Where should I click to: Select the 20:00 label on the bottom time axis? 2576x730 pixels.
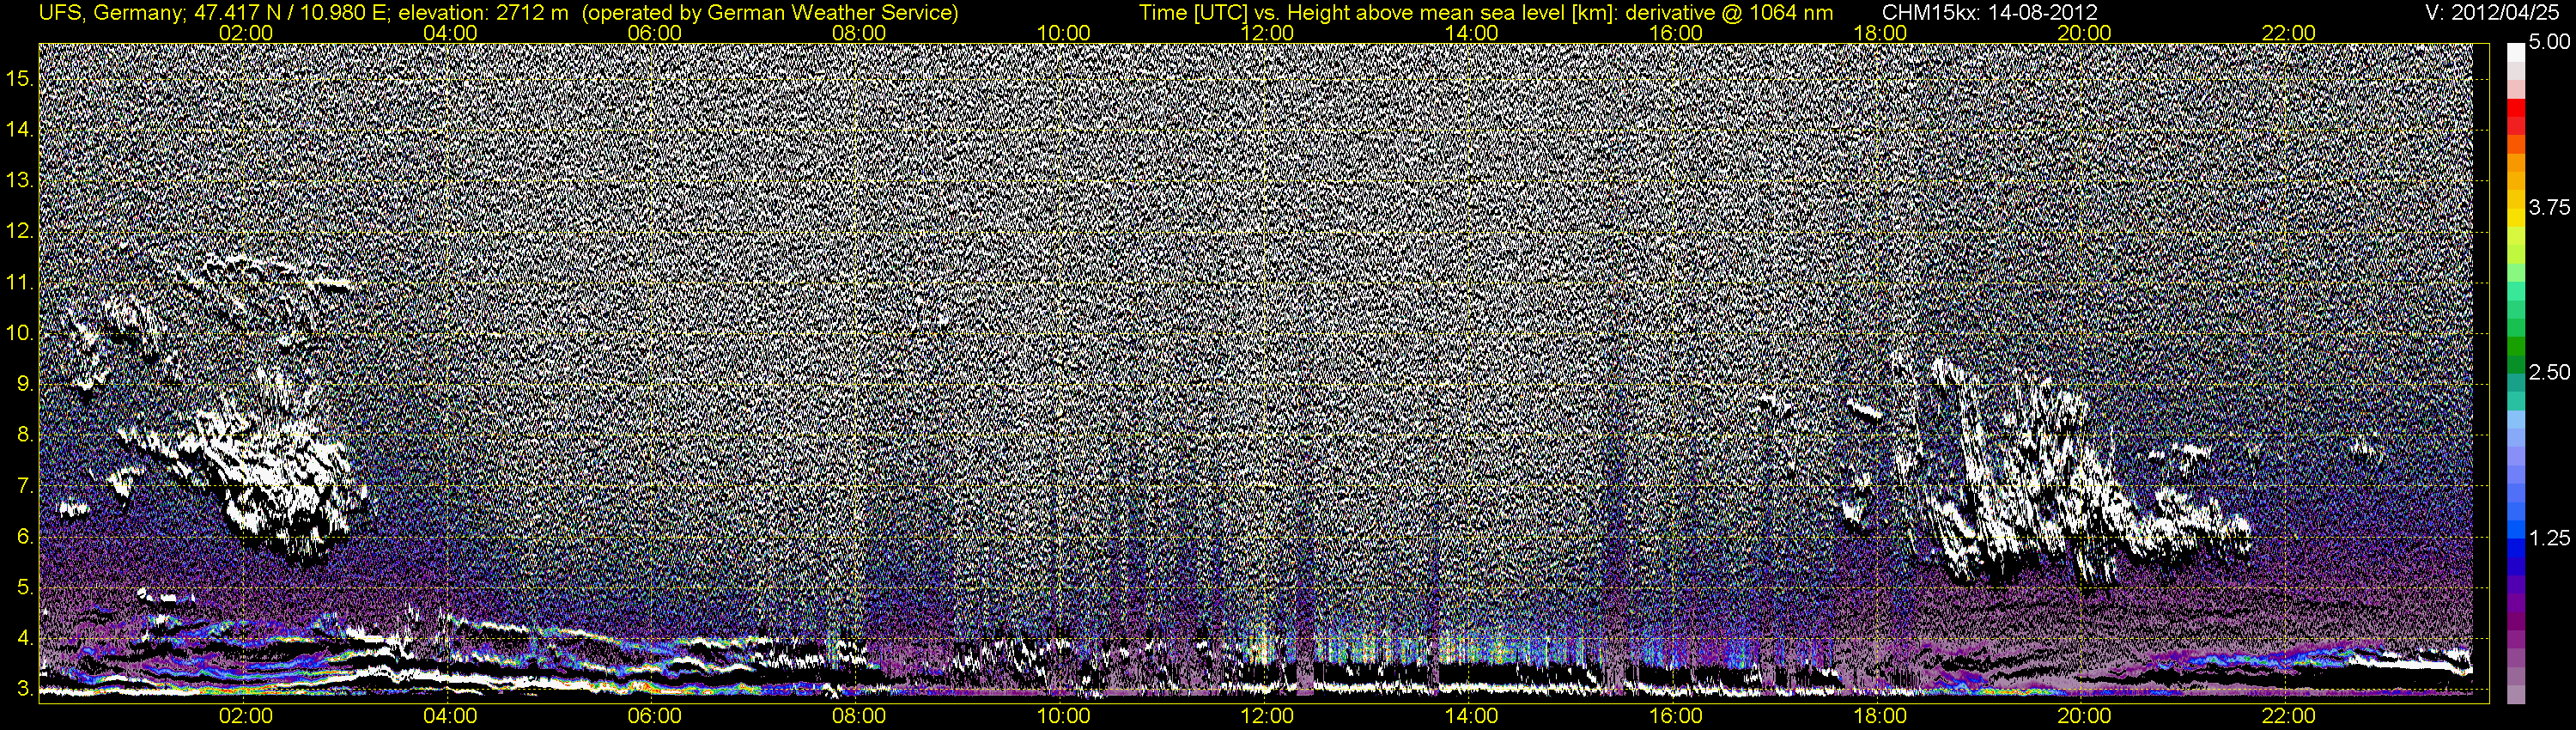(2084, 716)
